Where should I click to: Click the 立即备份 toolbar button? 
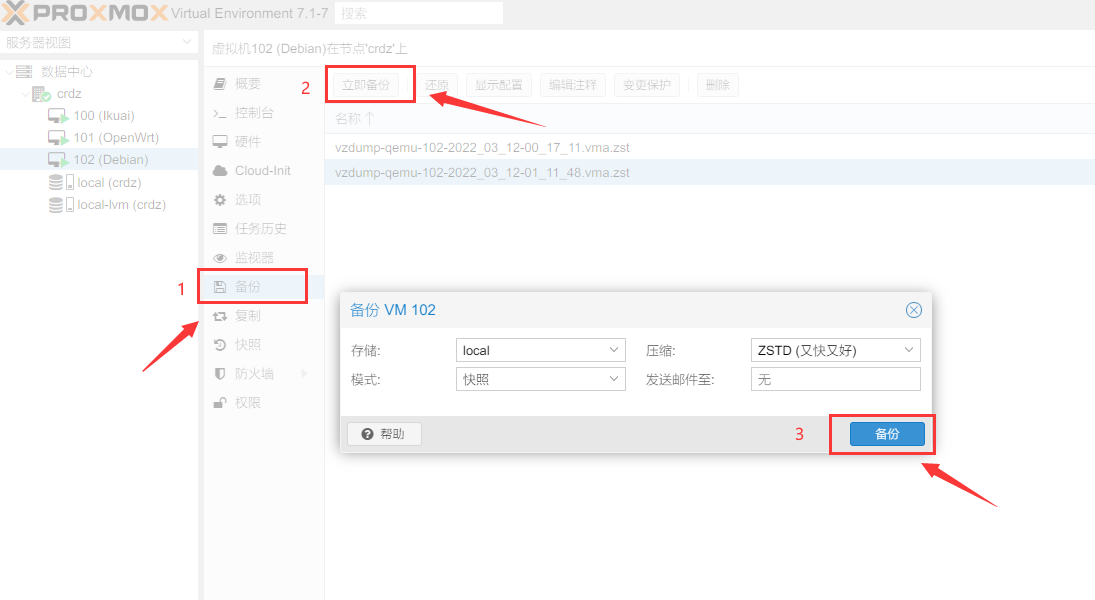365,85
